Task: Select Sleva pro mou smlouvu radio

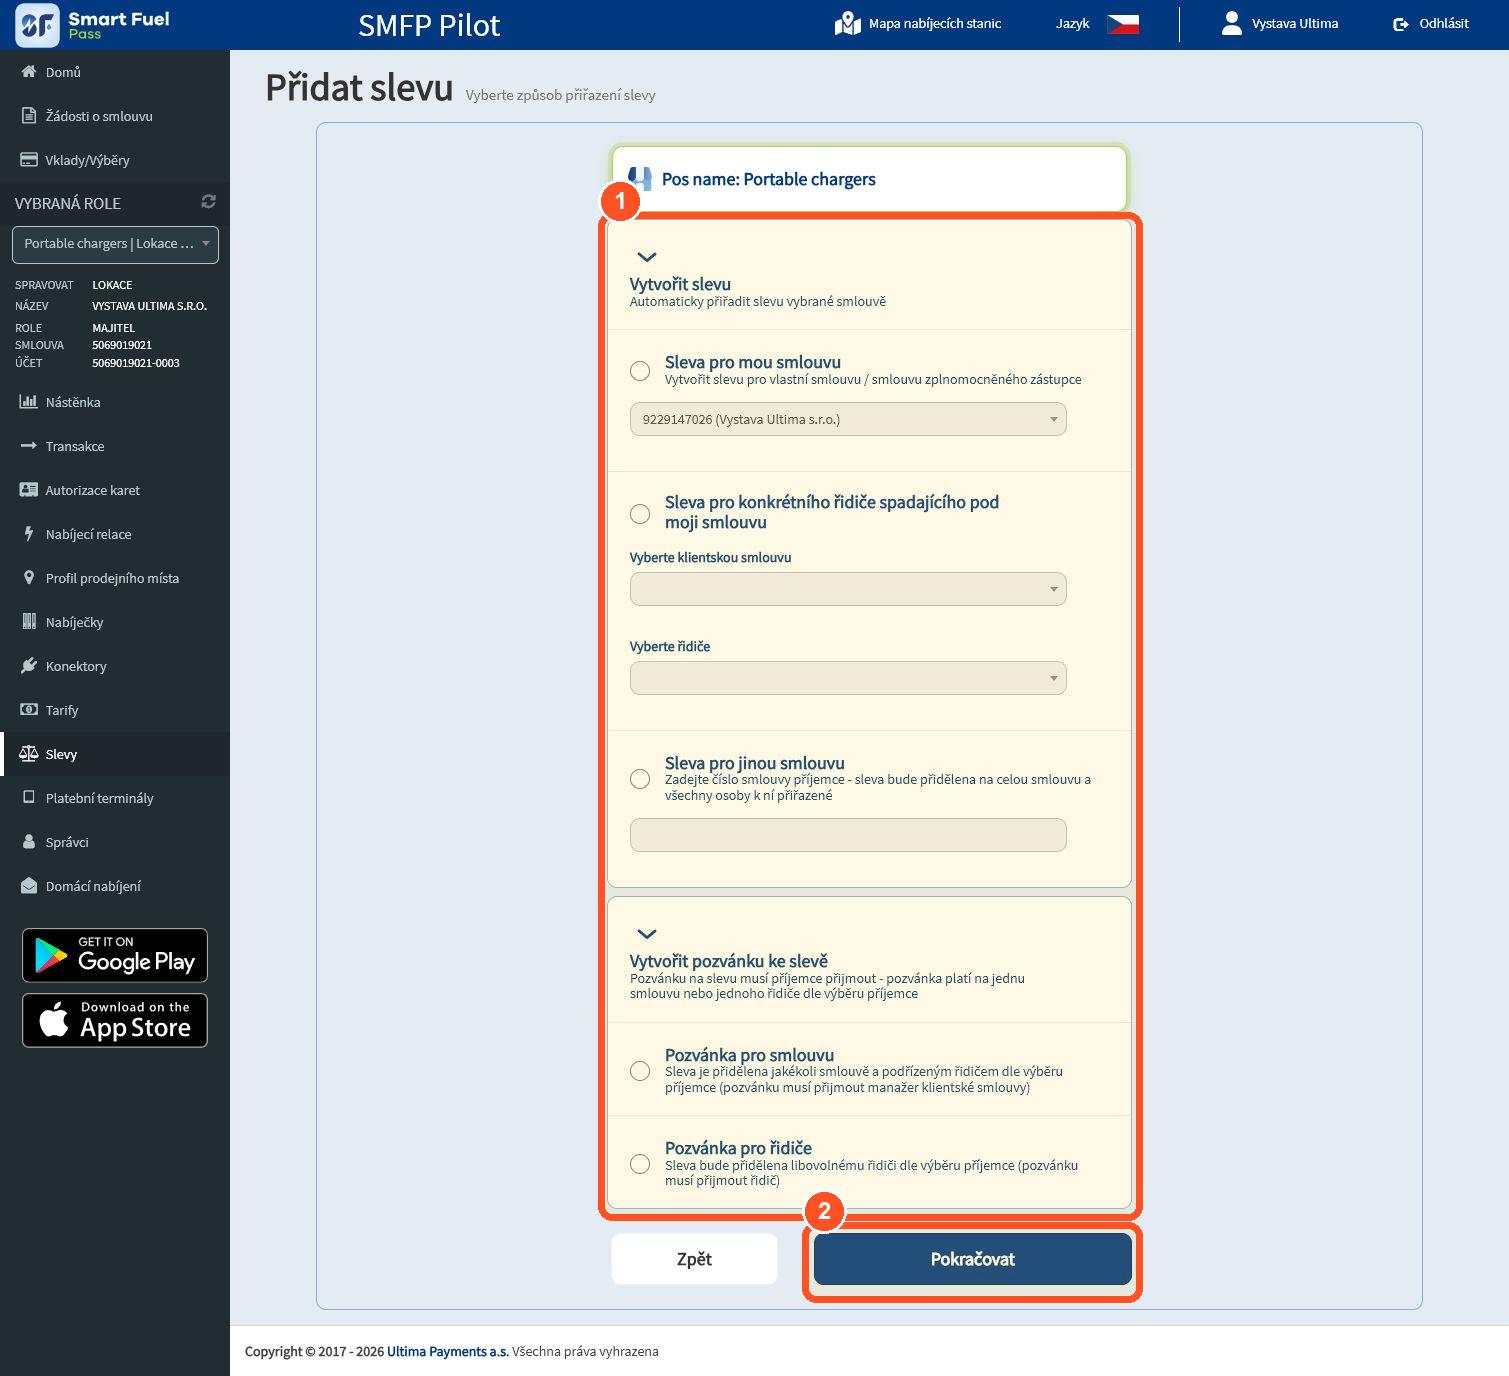Action: 640,371
